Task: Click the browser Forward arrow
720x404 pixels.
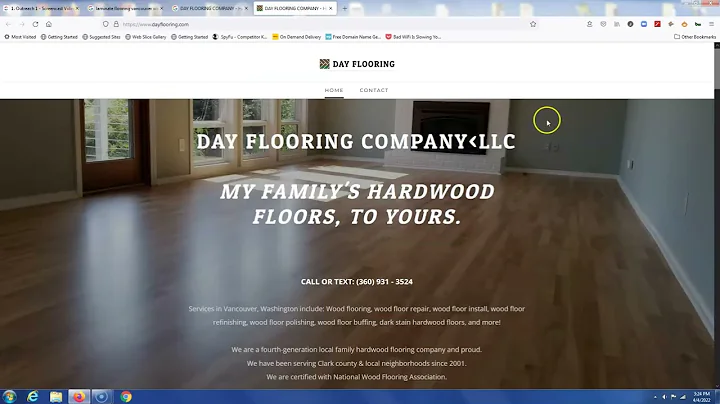Action: [22, 24]
